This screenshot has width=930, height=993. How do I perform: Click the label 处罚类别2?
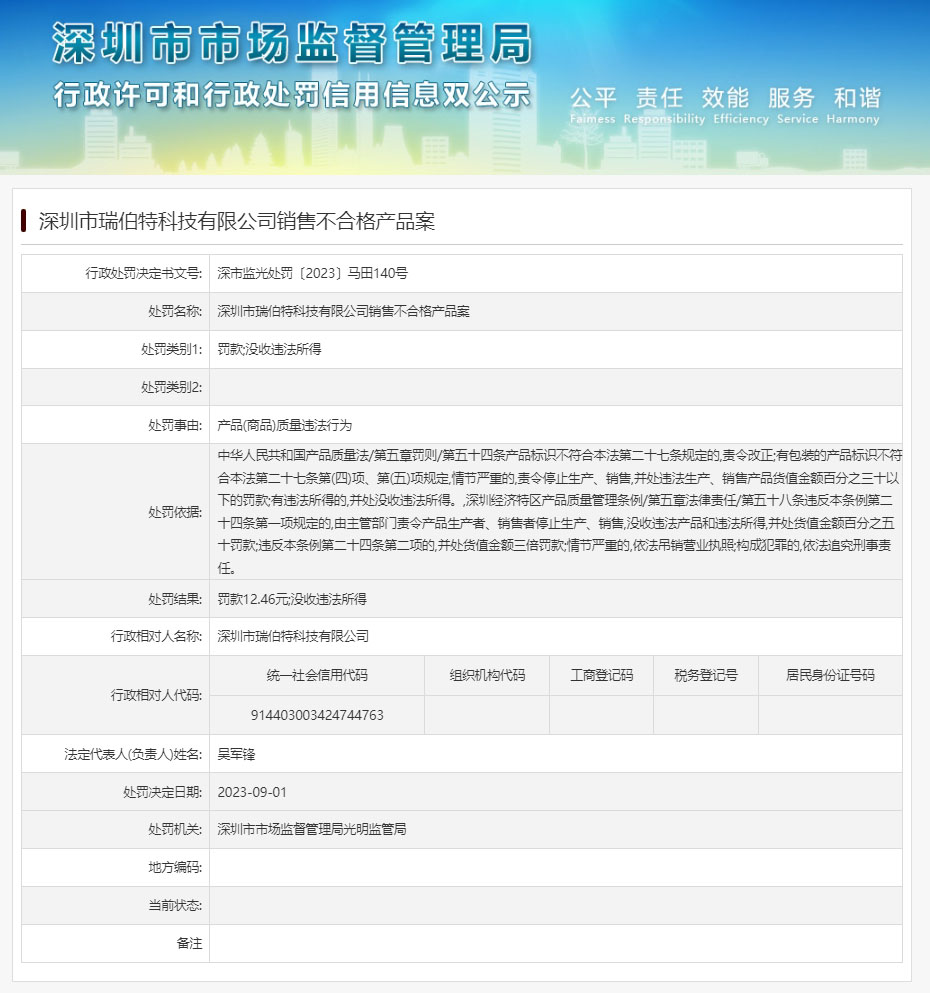(172, 387)
